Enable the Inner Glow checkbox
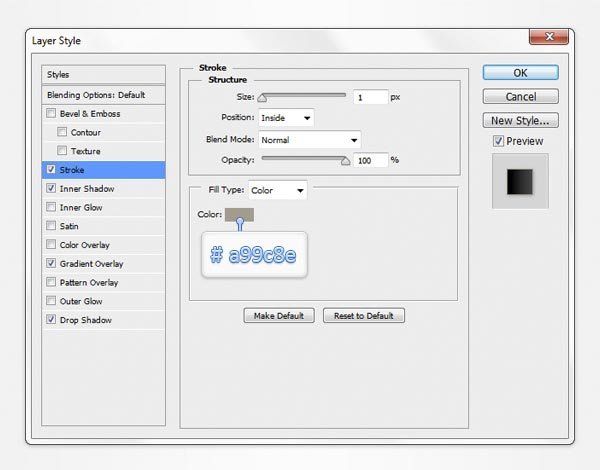 click(51, 207)
